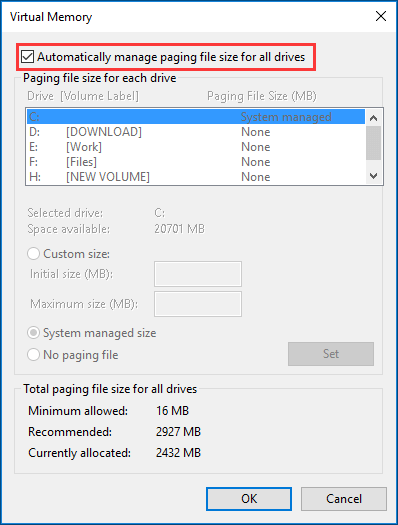The width and height of the screenshot is (398, 525).
Task: Select the C: System managed drive row
Action: point(196,117)
